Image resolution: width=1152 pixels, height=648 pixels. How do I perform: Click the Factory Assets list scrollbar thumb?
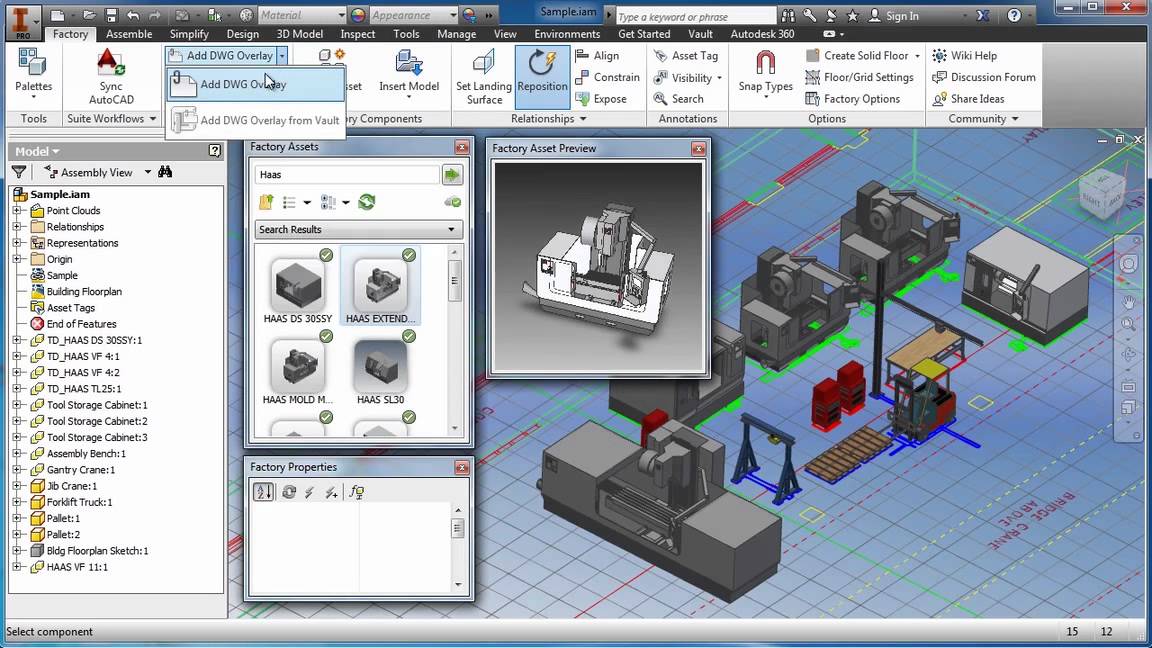[455, 280]
